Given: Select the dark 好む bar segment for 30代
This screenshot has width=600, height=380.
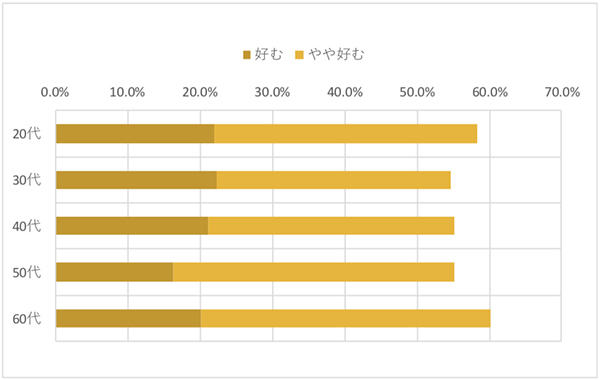Looking at the screenshot, I should pyautogui.click(x=136, y=180).
